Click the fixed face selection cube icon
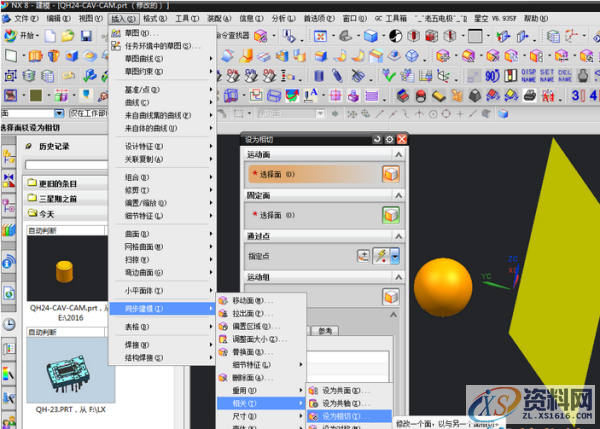The image size is (600, 429). (391, 214)
